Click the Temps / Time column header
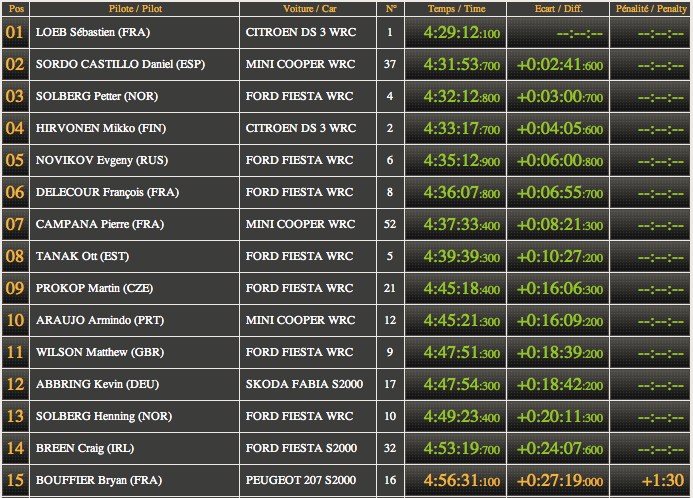 point(455,8)
